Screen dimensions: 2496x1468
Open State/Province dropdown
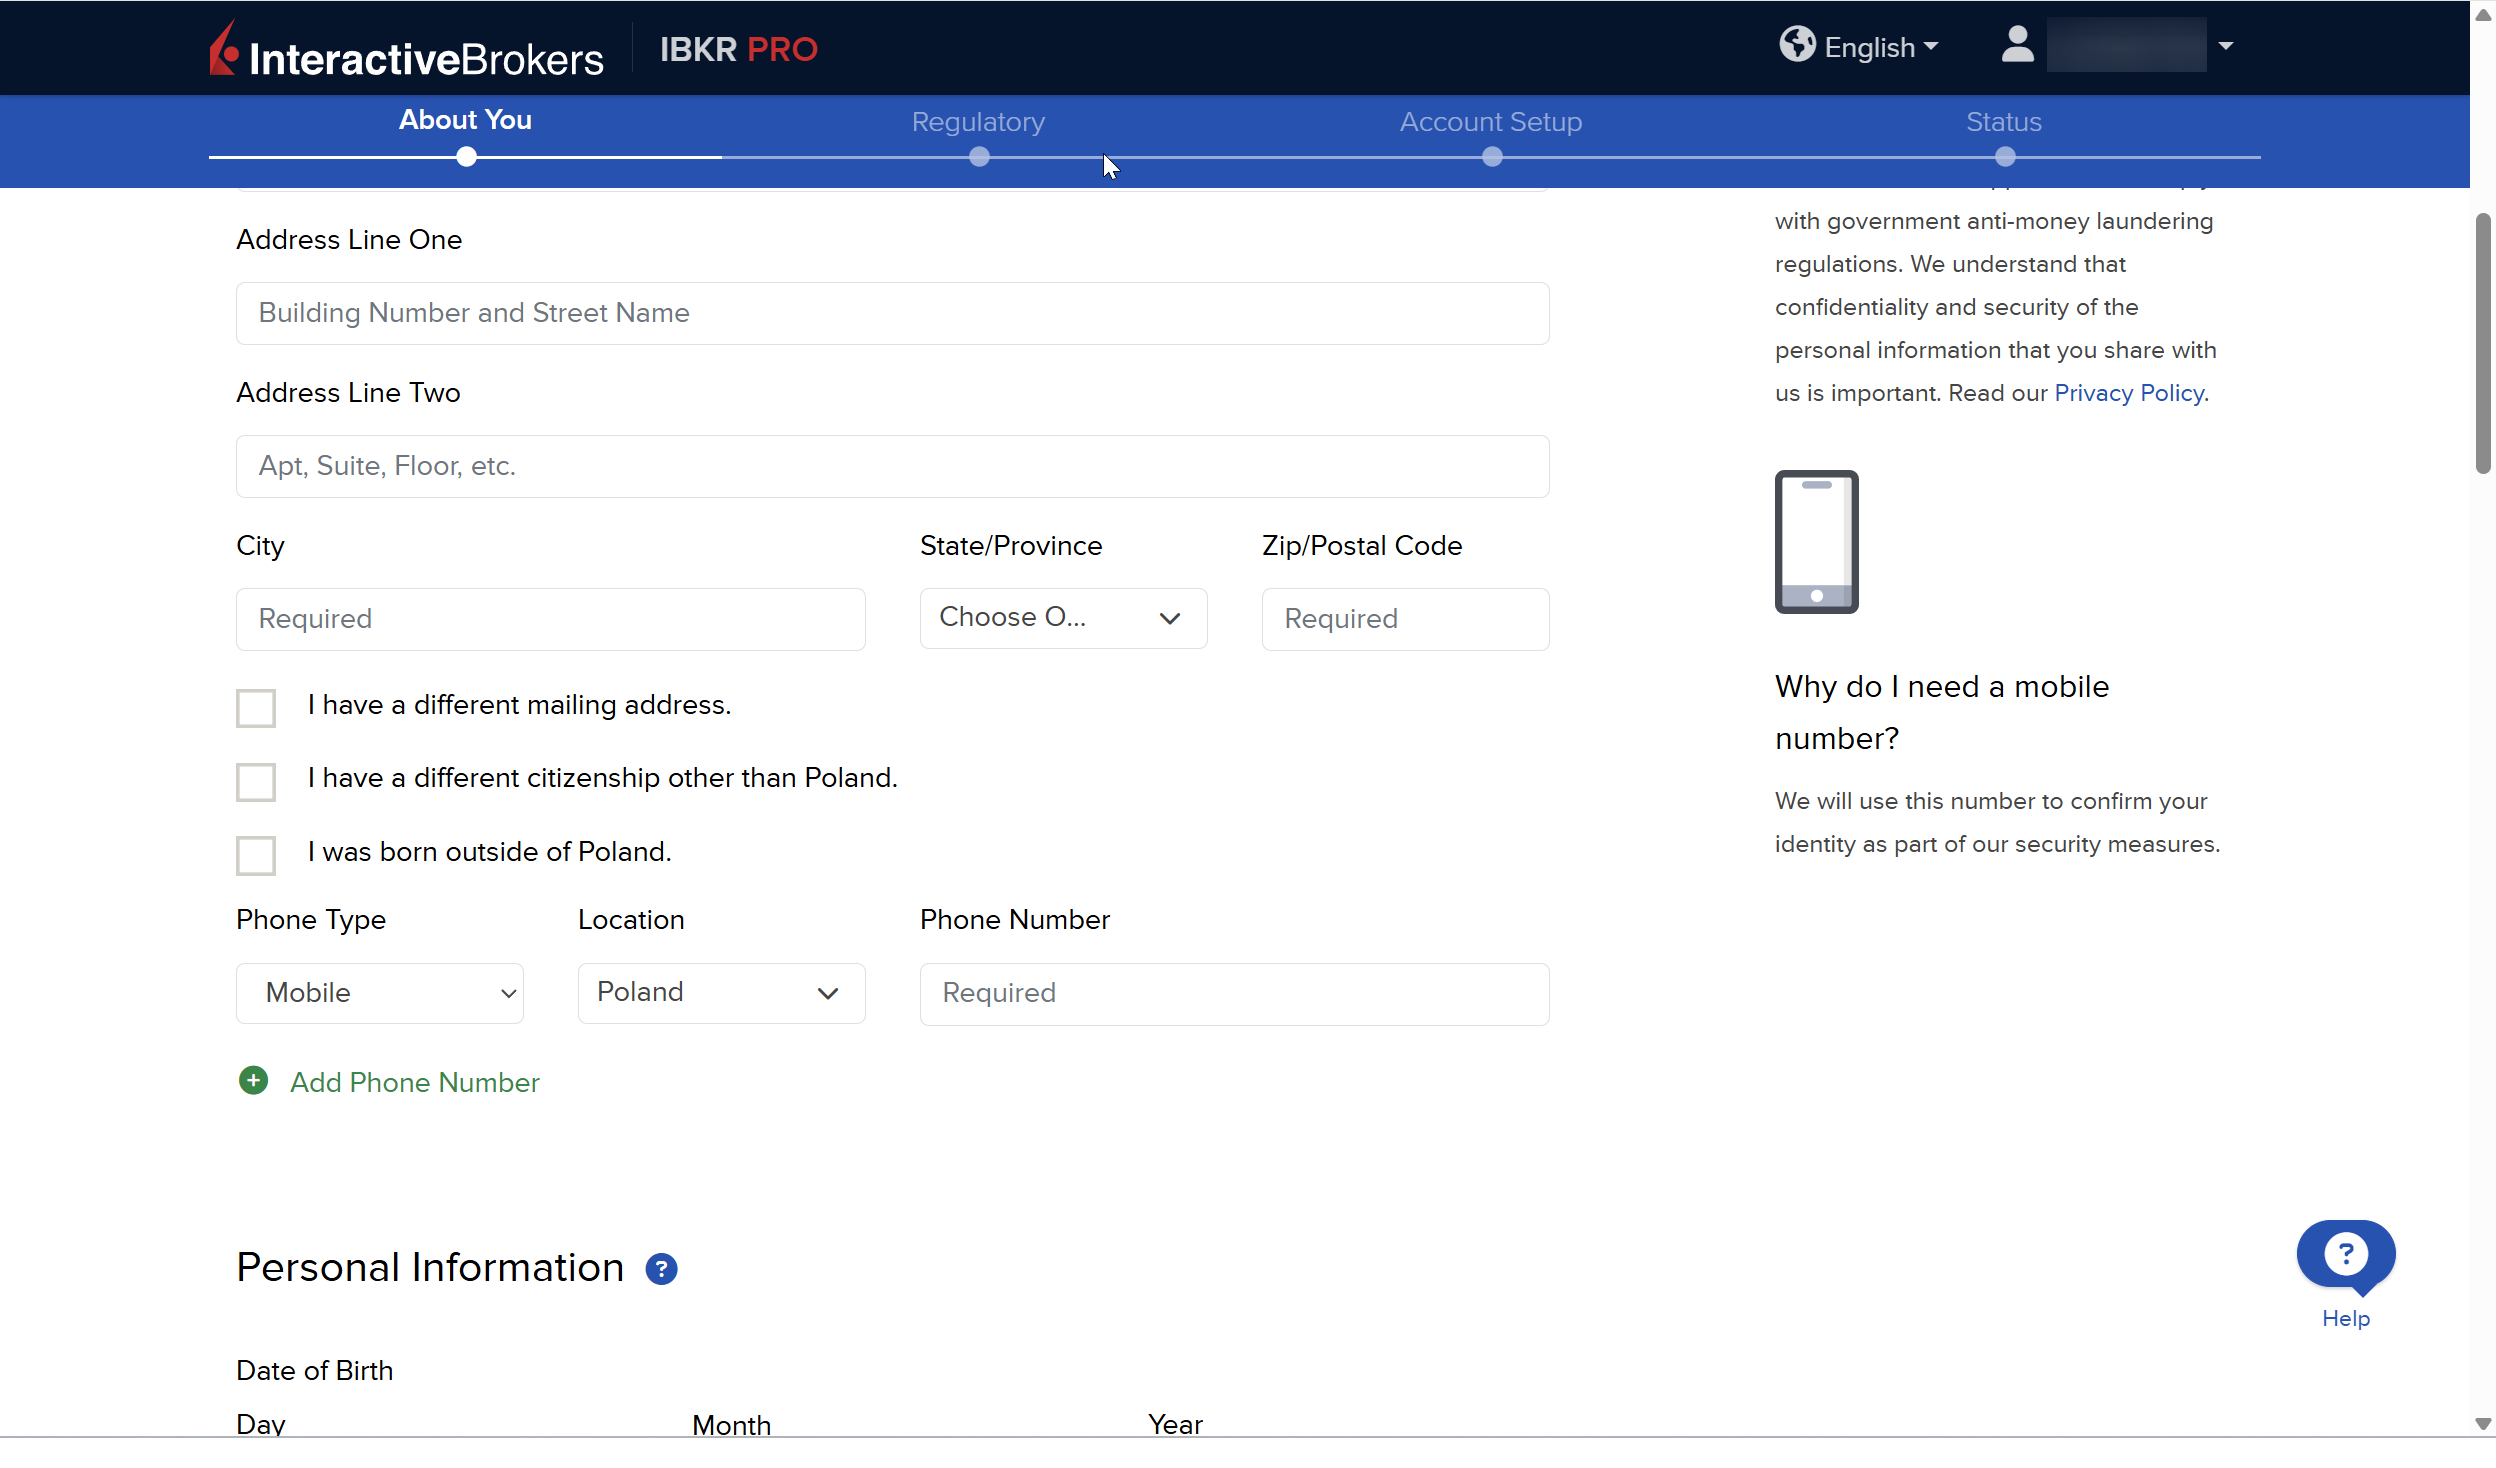(x=1063, y=618)
